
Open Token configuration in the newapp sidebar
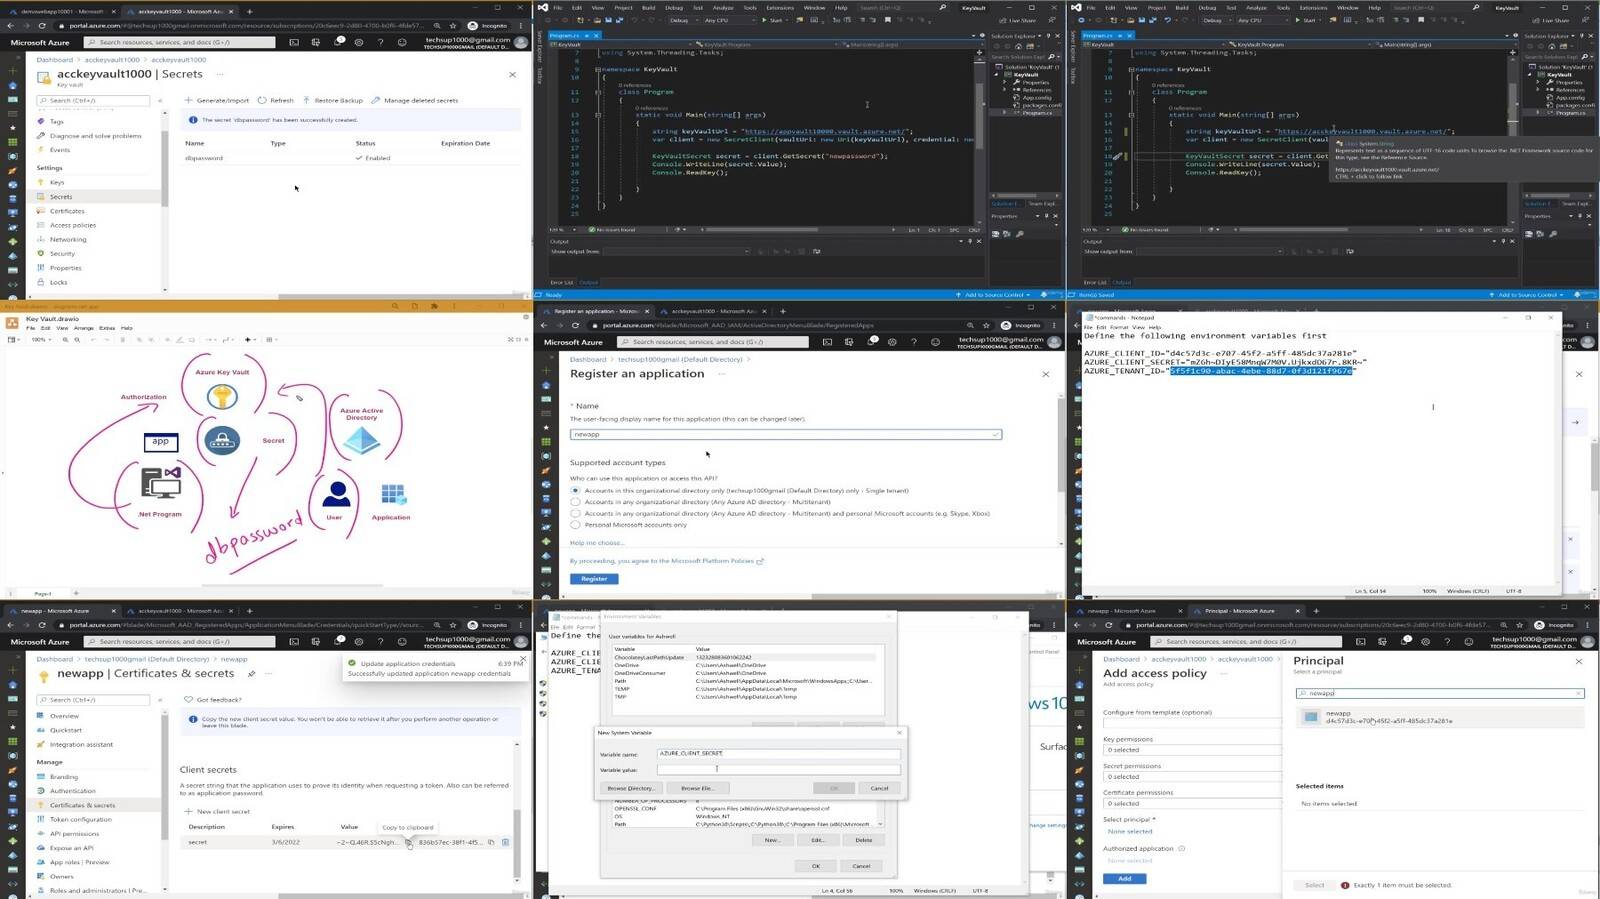click(80, 819)
